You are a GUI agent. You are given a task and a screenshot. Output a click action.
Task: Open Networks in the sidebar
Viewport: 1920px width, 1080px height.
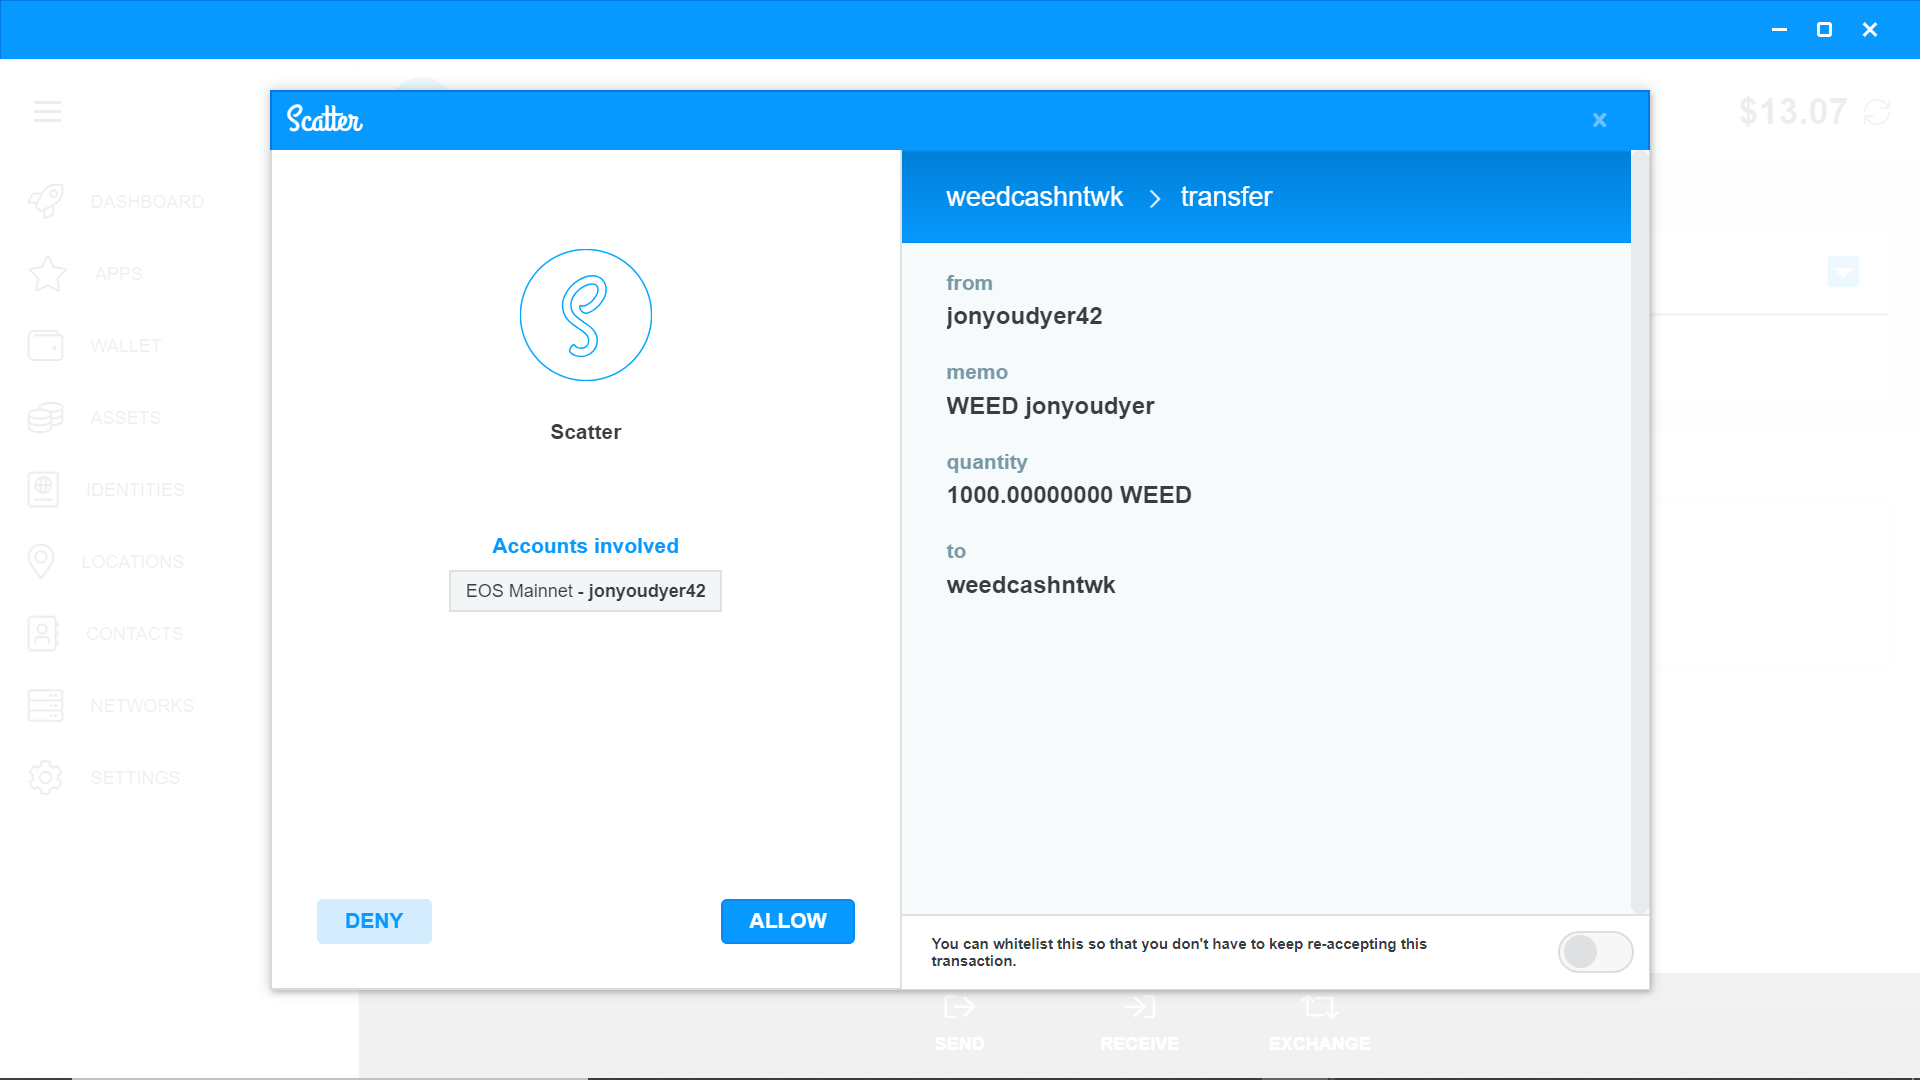142,705
